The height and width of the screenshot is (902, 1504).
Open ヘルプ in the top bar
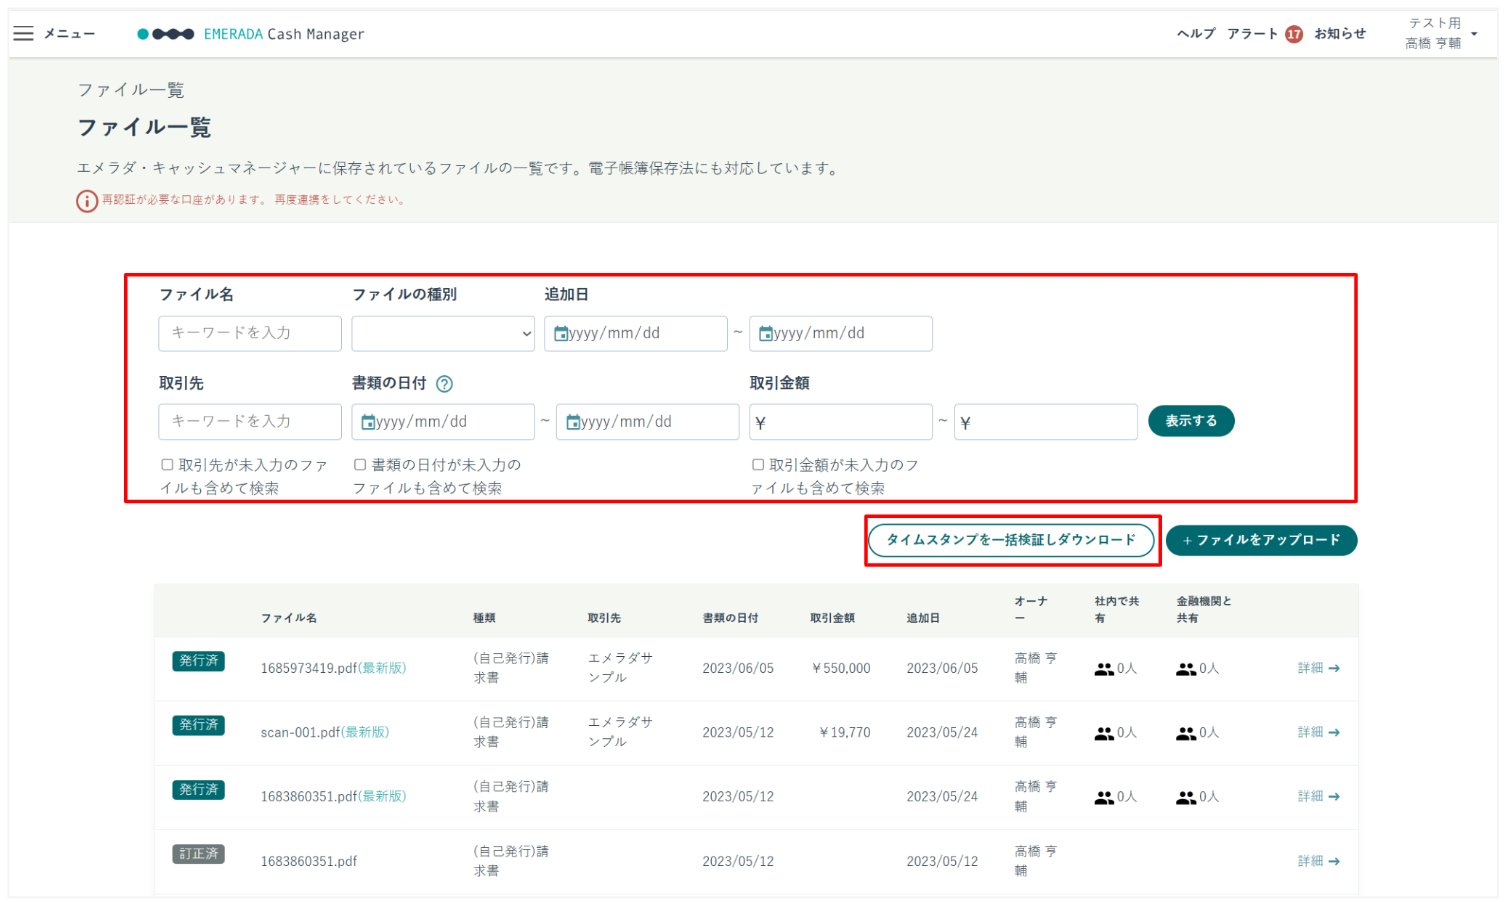coord(1196,34)
